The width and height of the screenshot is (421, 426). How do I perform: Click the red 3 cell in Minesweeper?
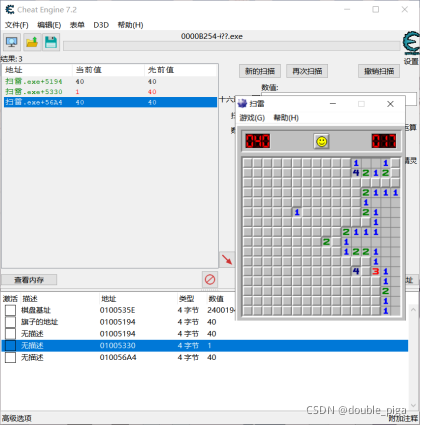click(x=376, y=271)
